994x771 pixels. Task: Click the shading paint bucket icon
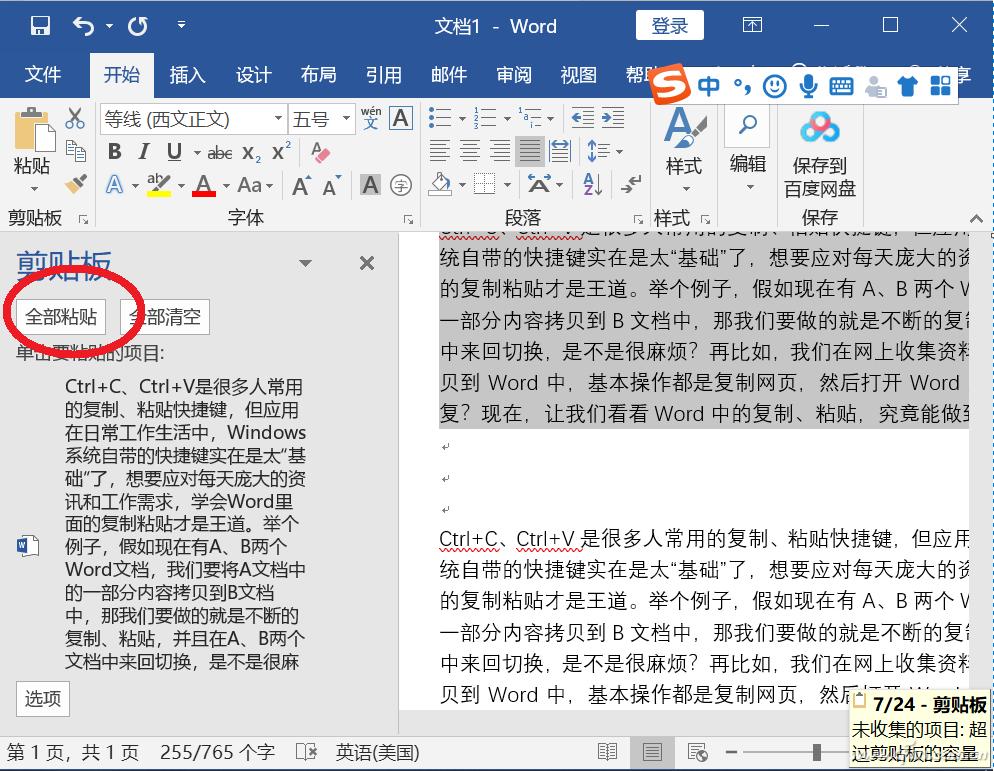click(x=440, y=185)
